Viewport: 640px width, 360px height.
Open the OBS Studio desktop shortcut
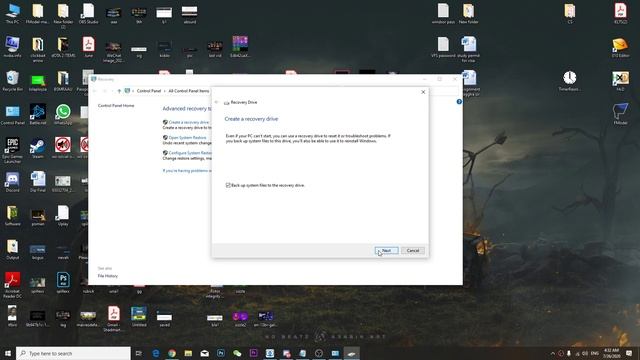click(89, 13)
